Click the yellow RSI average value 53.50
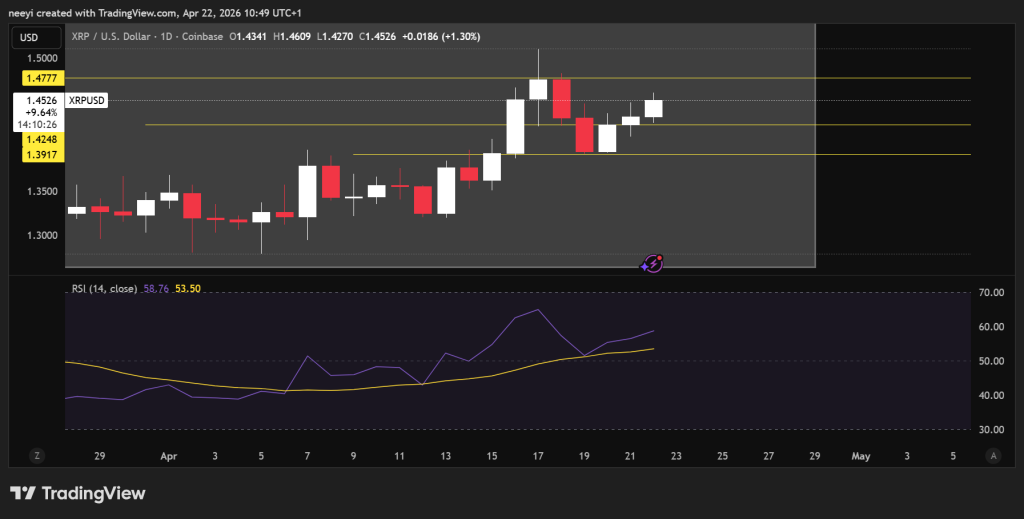 [x=187, y=289]
